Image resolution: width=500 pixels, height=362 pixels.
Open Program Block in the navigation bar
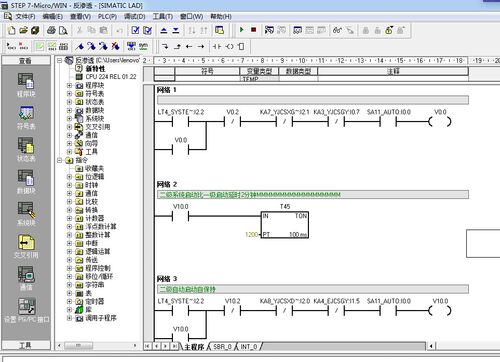click(26, 85)
